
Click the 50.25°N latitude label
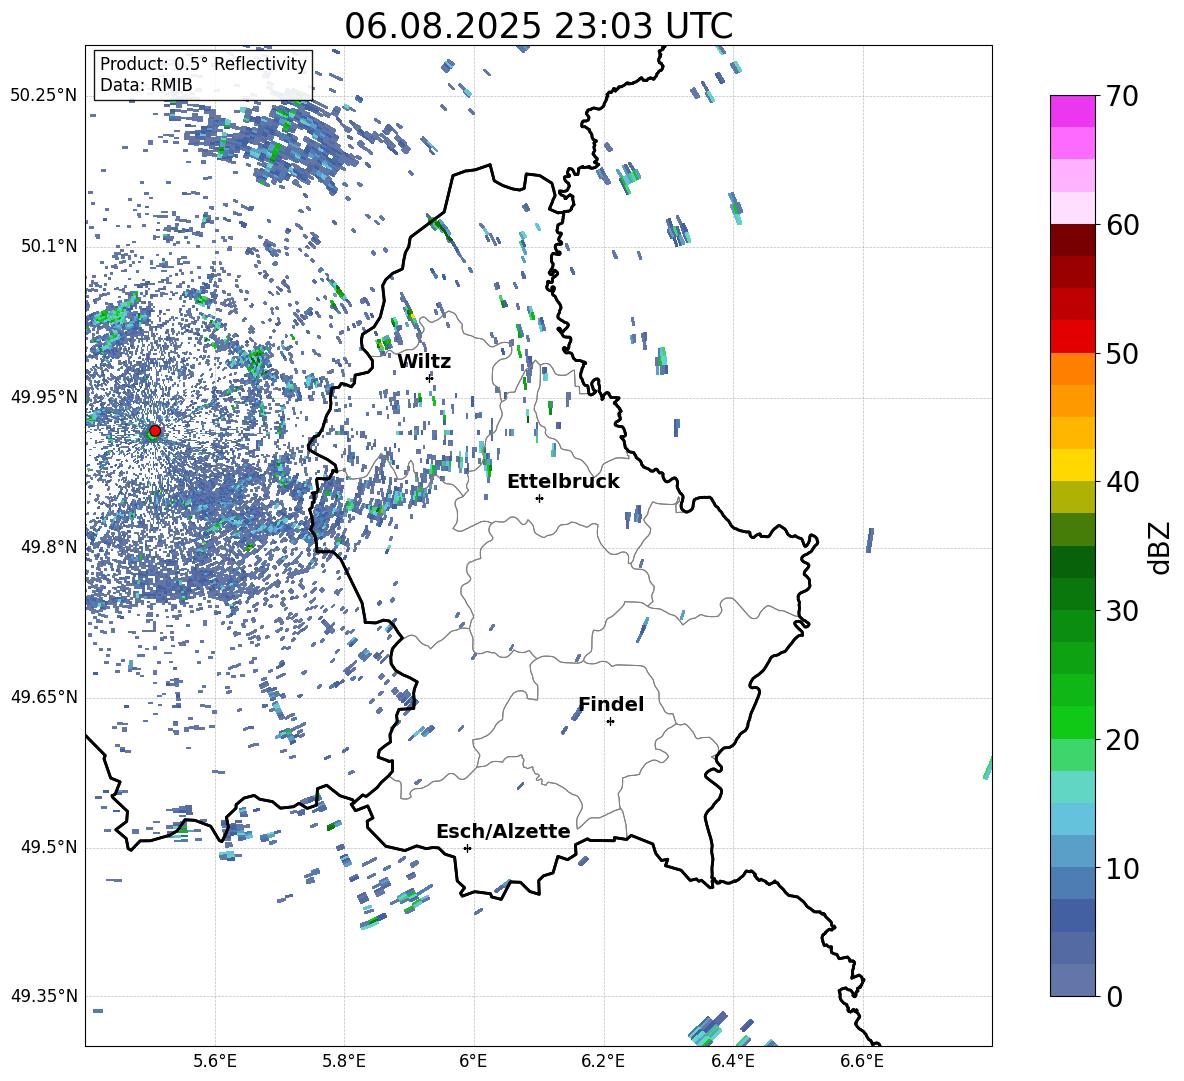(x=44, y=96)
